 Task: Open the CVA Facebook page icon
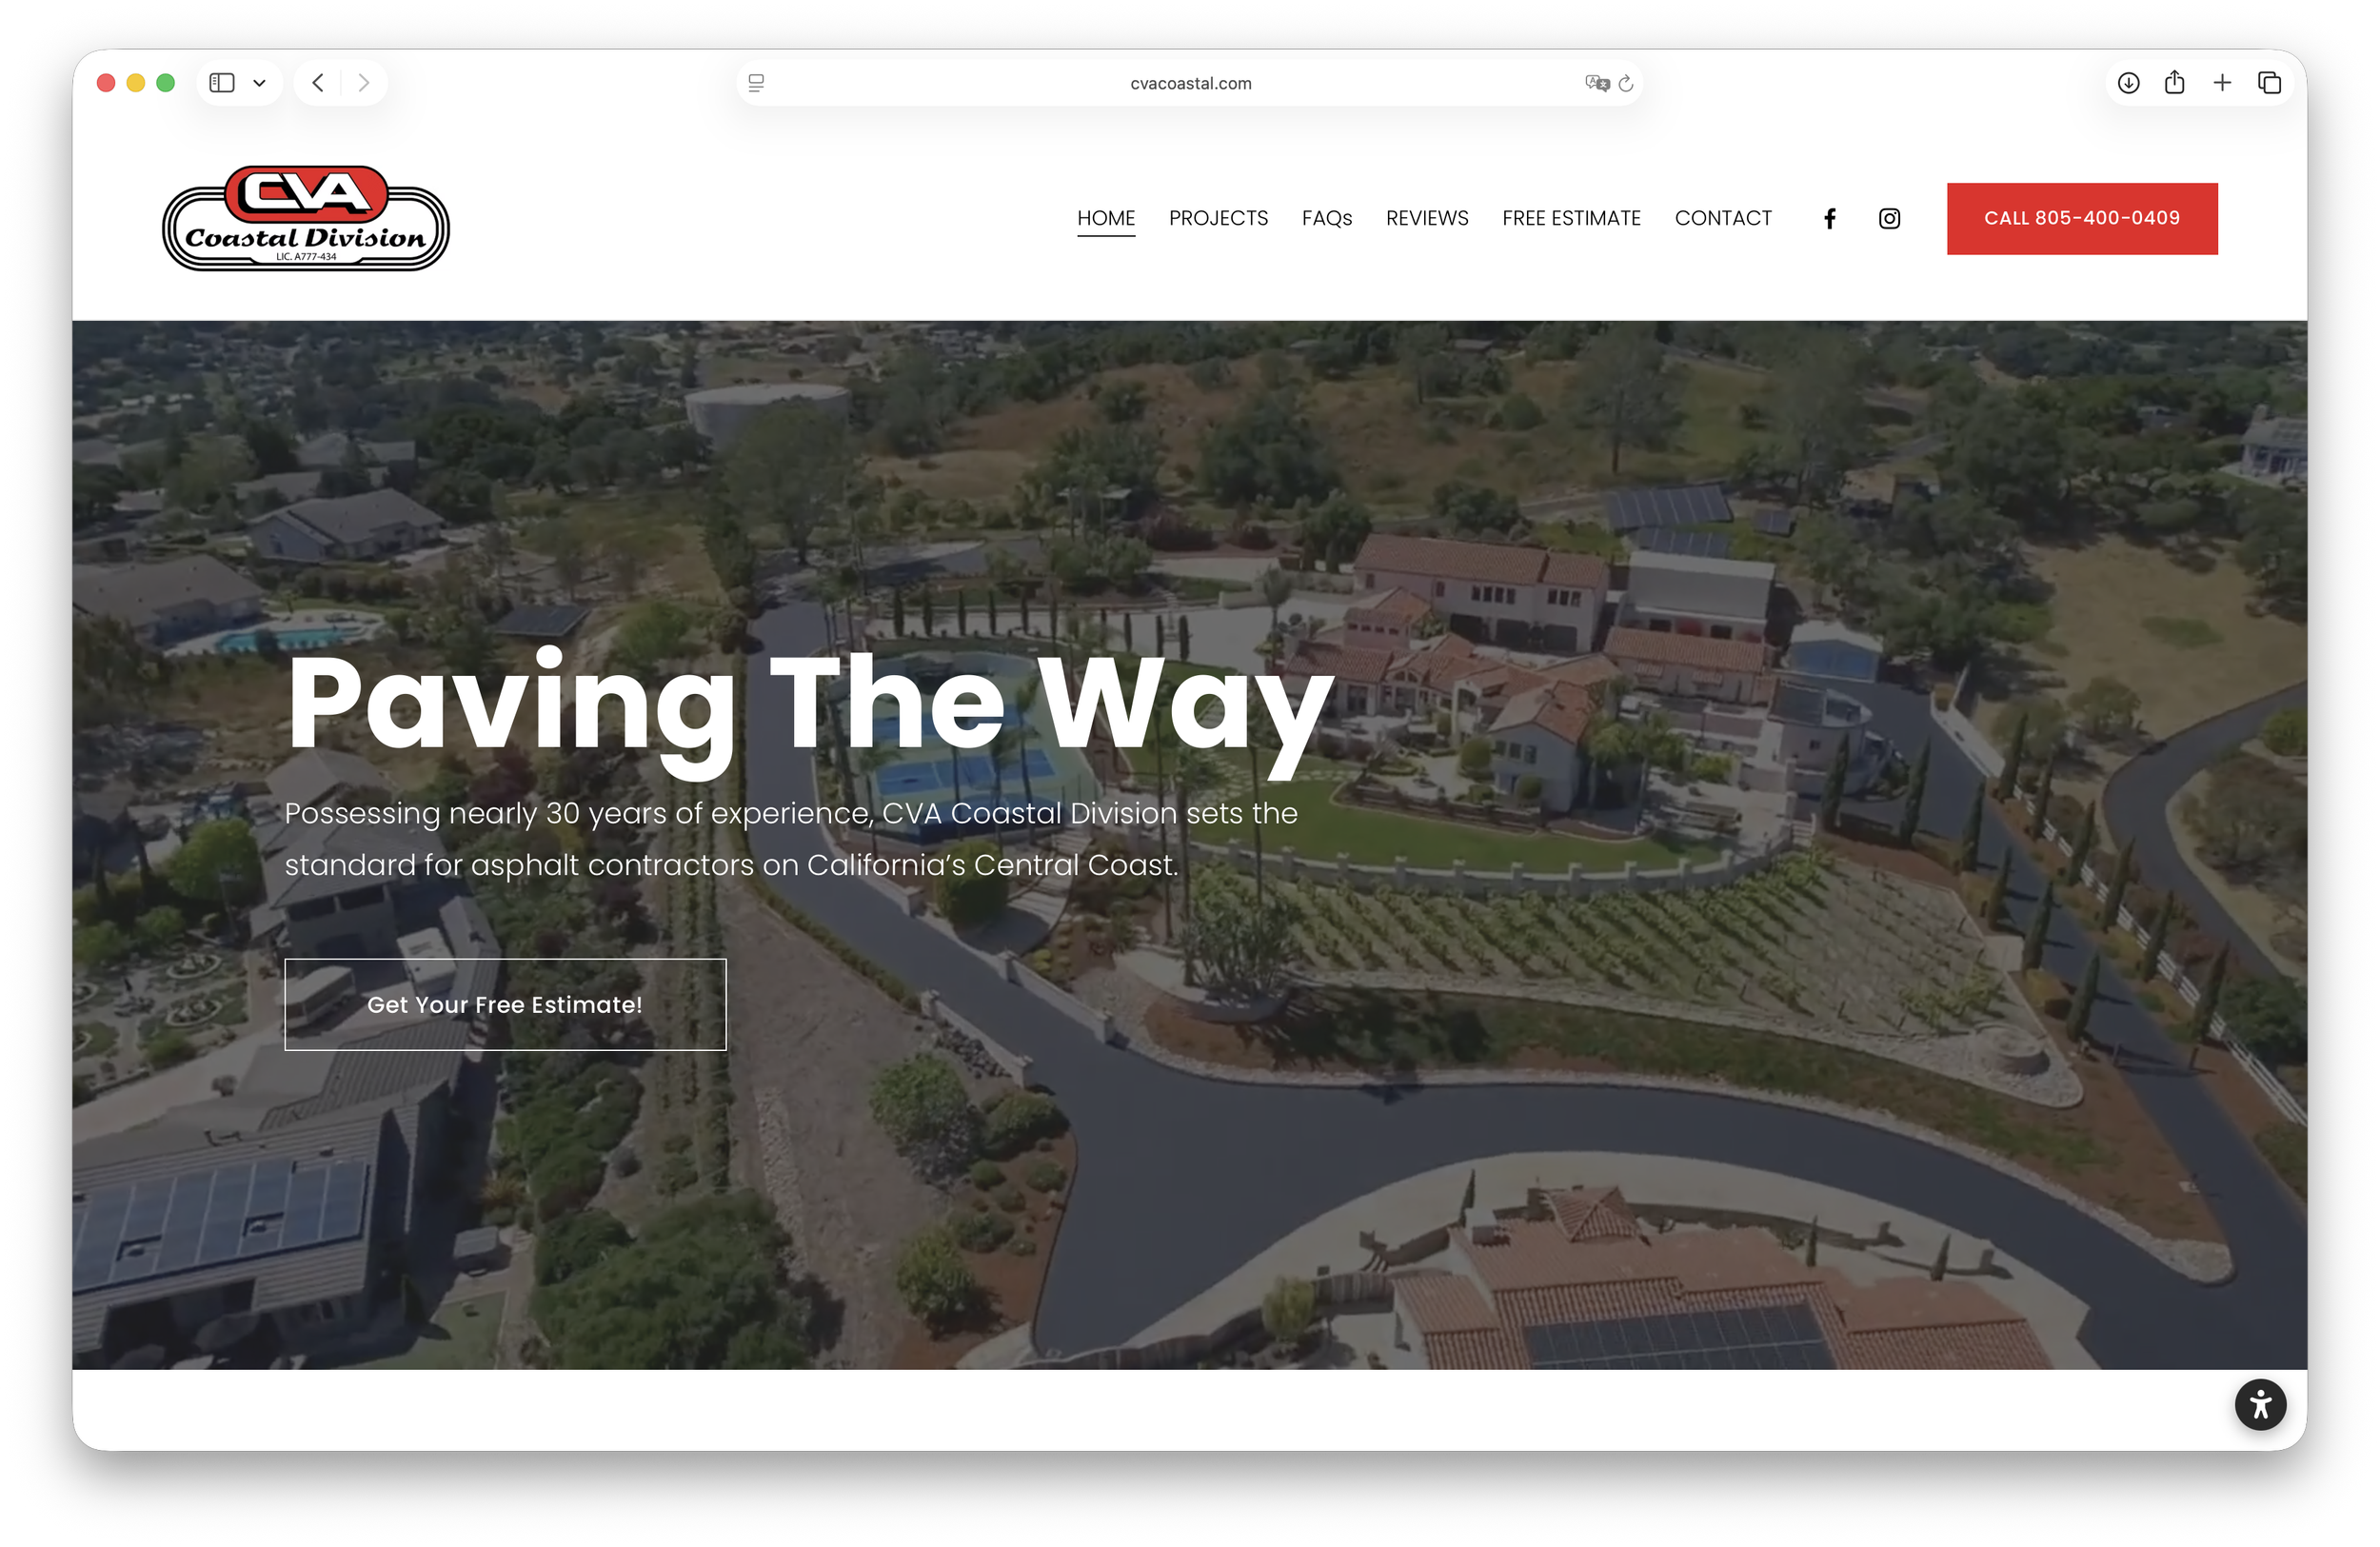(1829, 218)
